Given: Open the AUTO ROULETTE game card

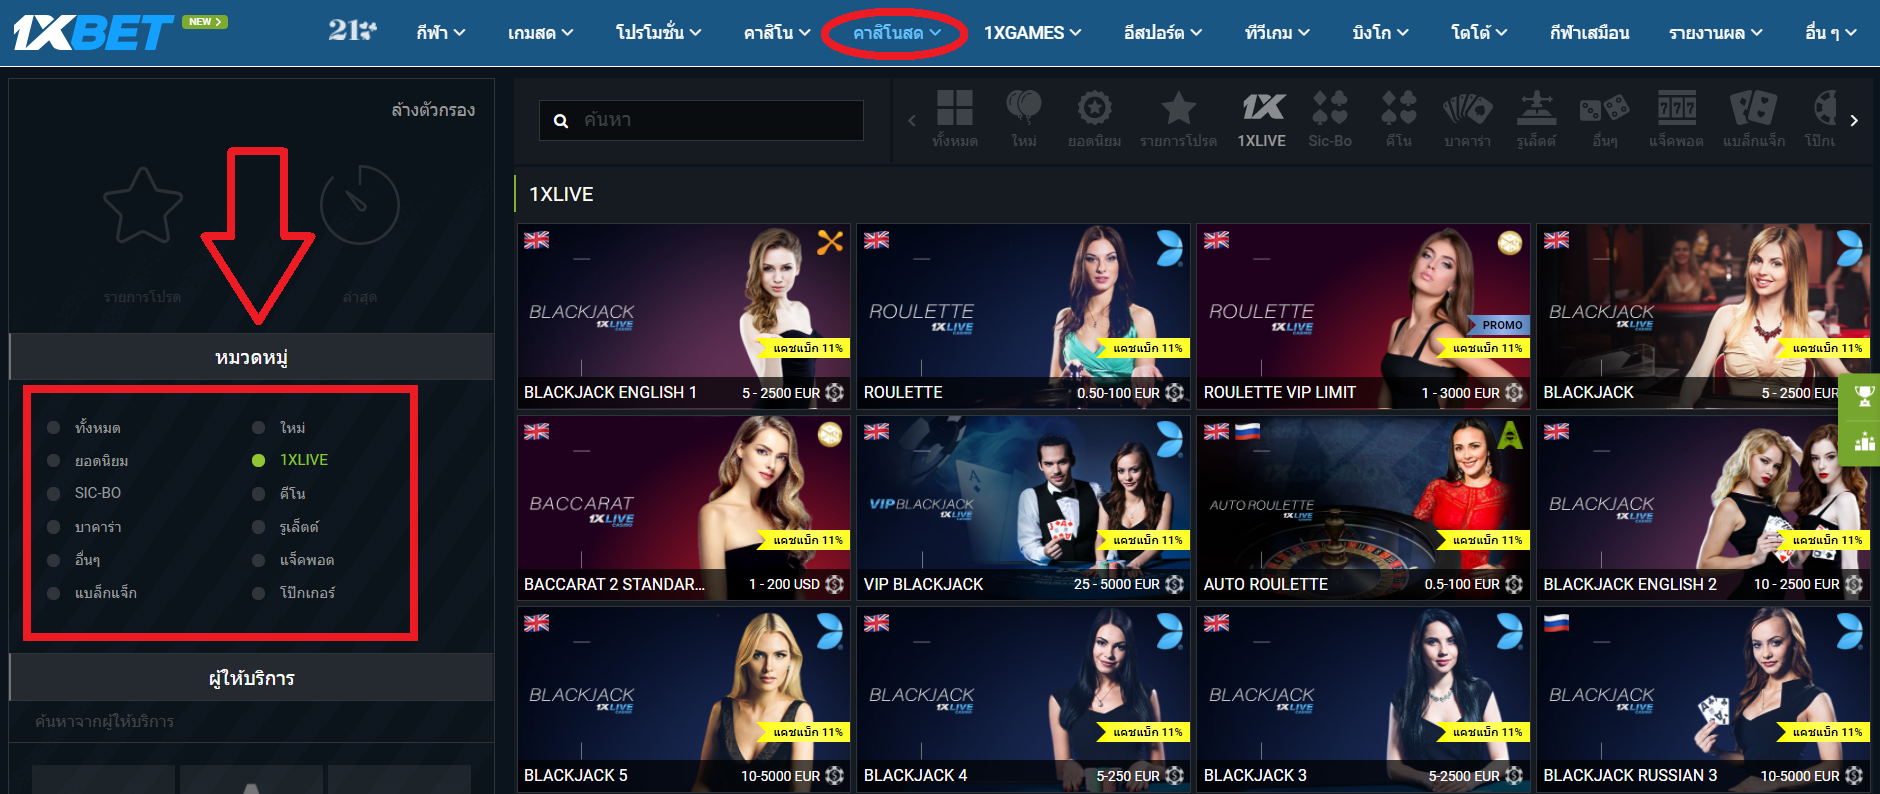Looking at the screenshot, I should pyautogui.click(x=1363, y=507).
